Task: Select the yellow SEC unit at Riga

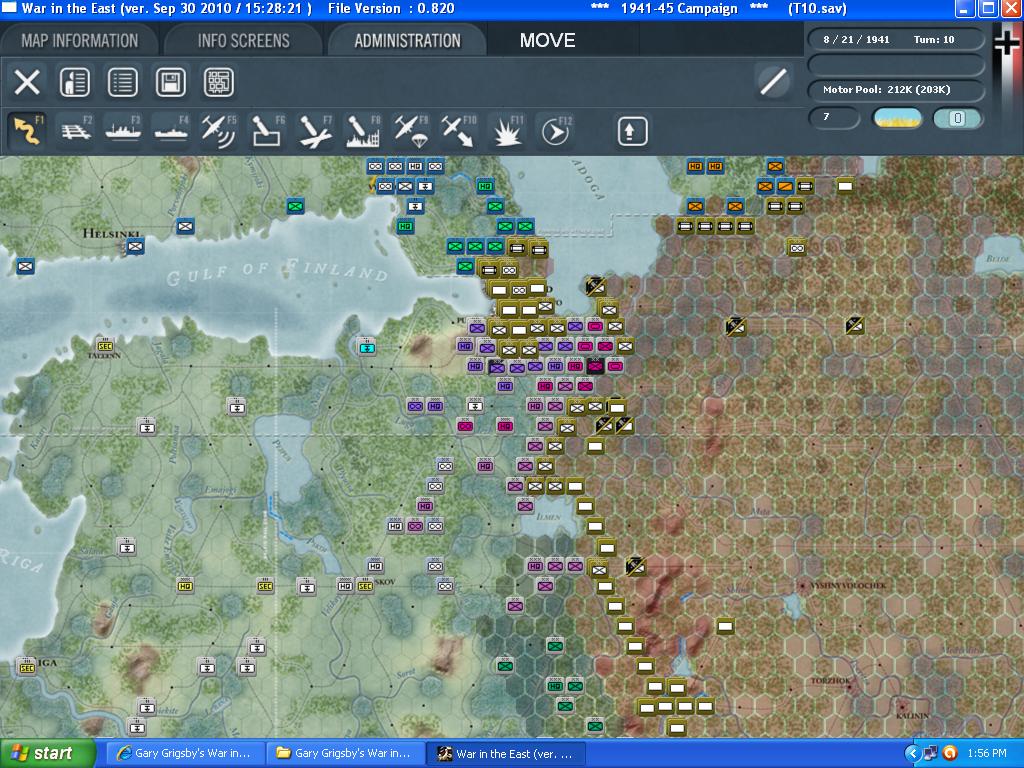Action: tap(27, 666)
